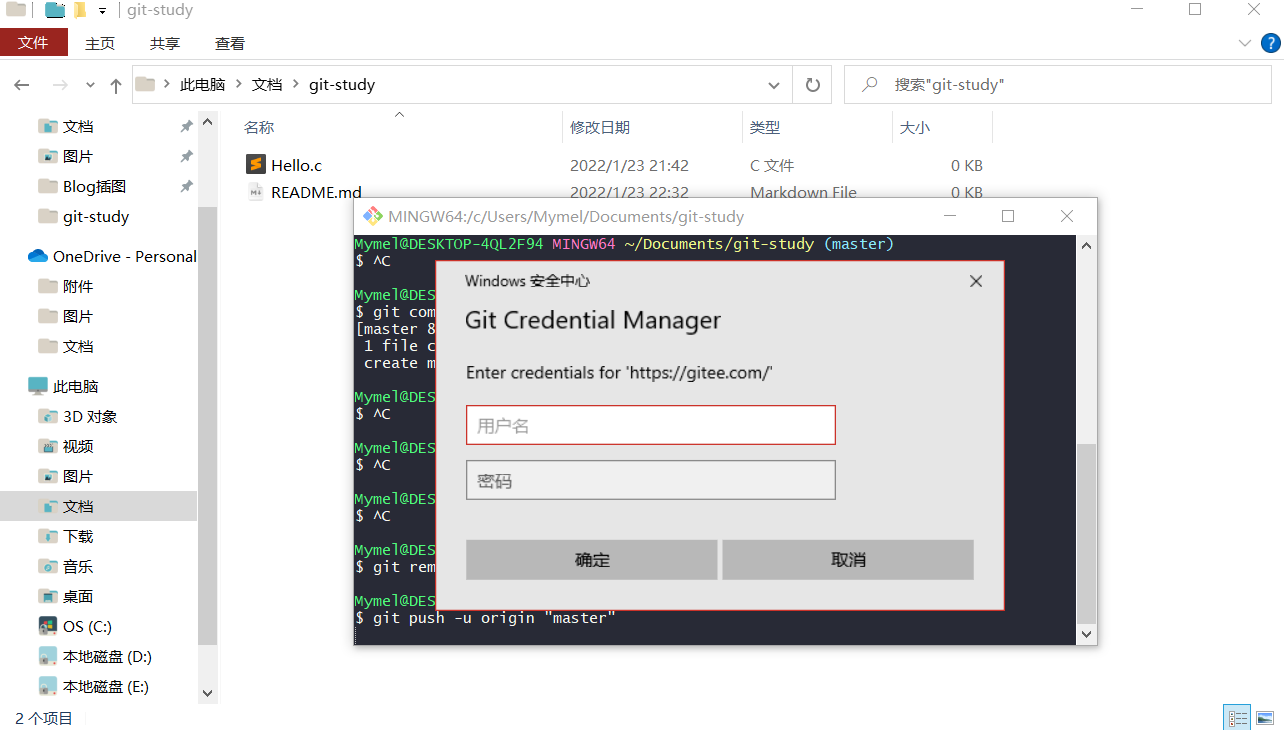Open the 主页 ribbon tab
Screen dimensions: 1284x730
tap(100, 43)
